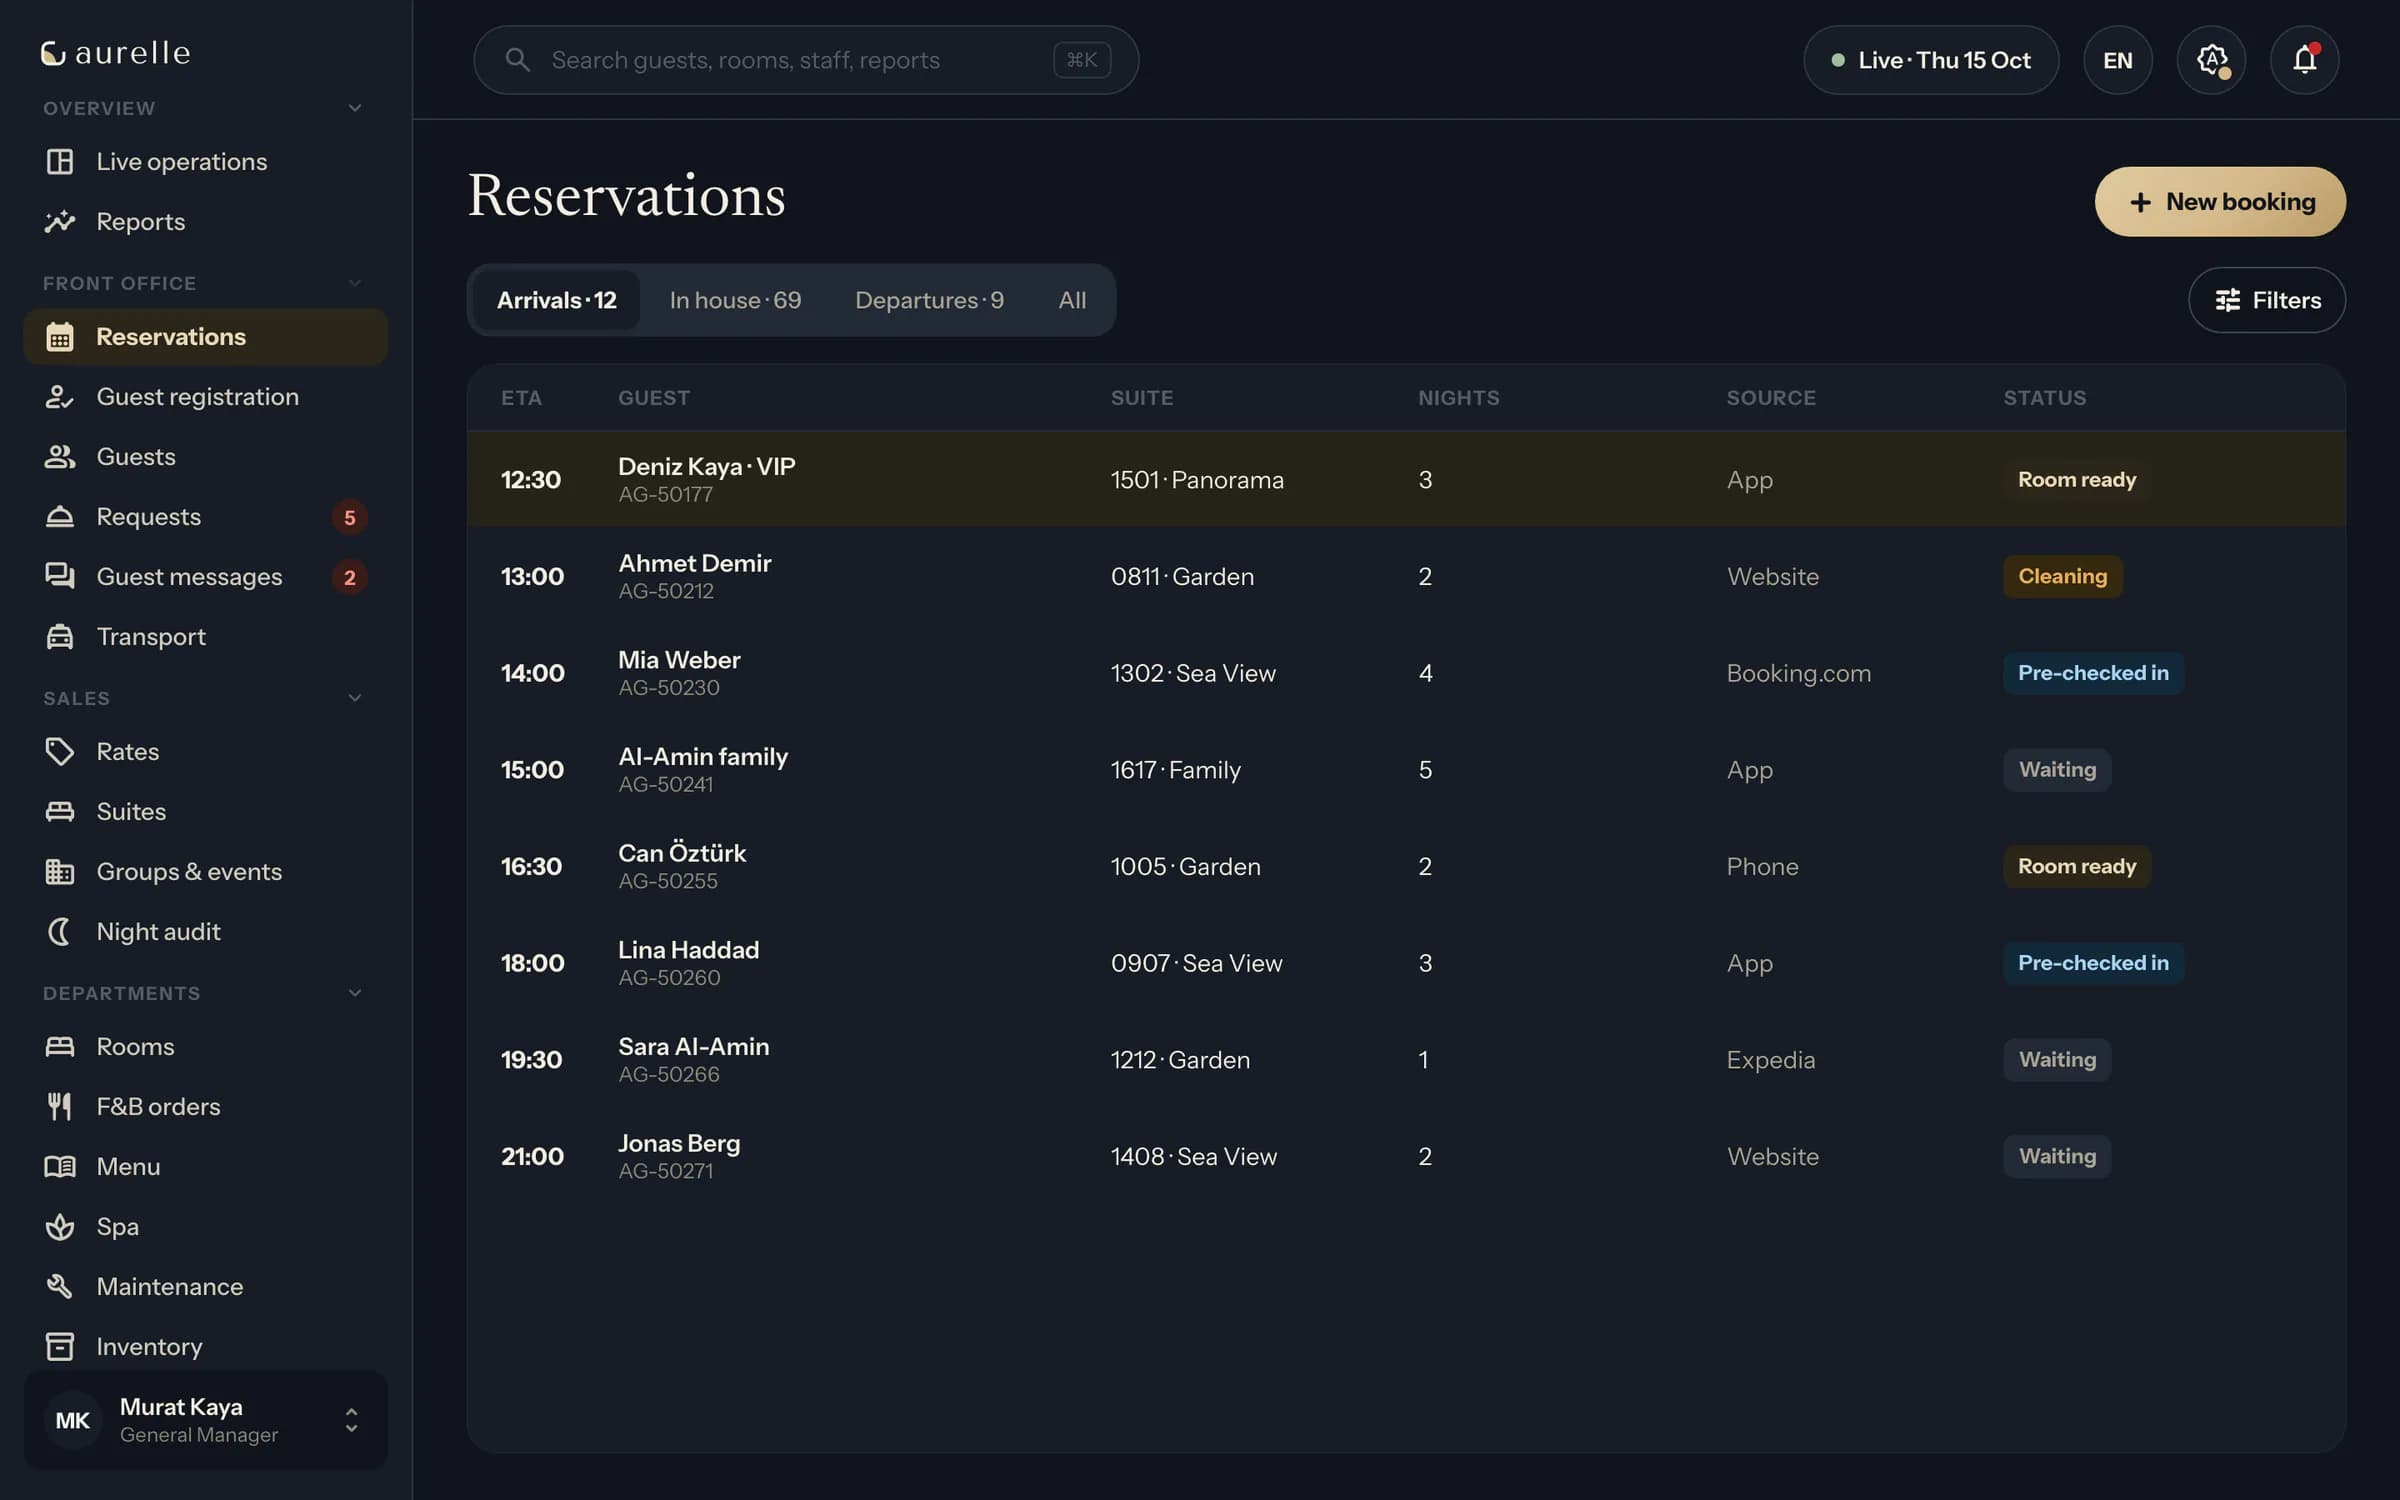2400x1500 pixels.
Task: Select the Arrivals · 12 tab
Action: (556, 300)
